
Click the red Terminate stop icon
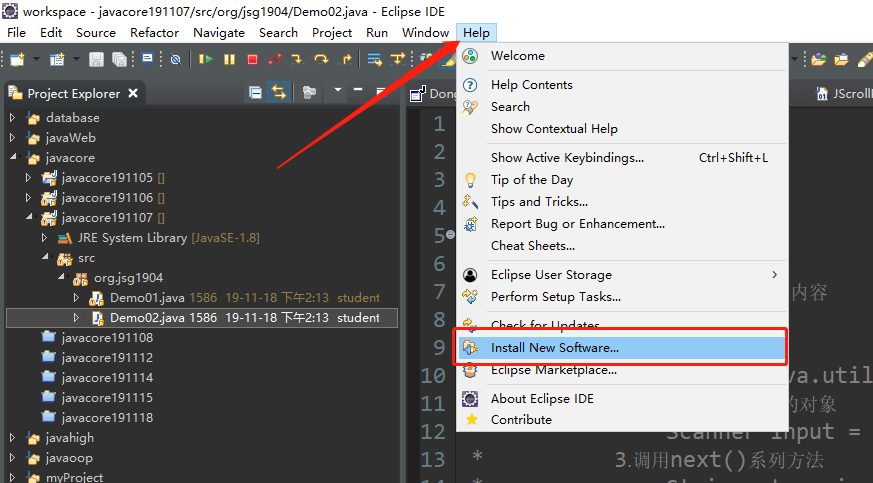click(252, 59)
